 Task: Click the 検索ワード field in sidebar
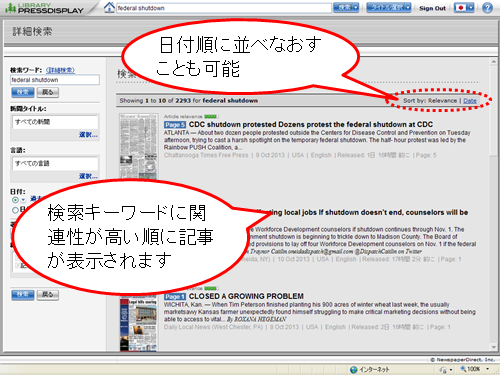coord(55,80)
